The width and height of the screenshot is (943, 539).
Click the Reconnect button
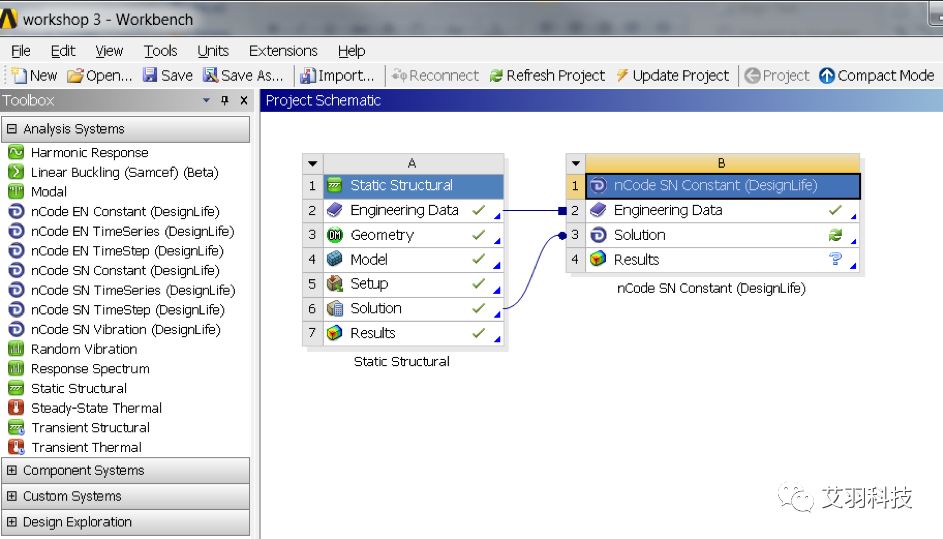(x=435, y=76)
